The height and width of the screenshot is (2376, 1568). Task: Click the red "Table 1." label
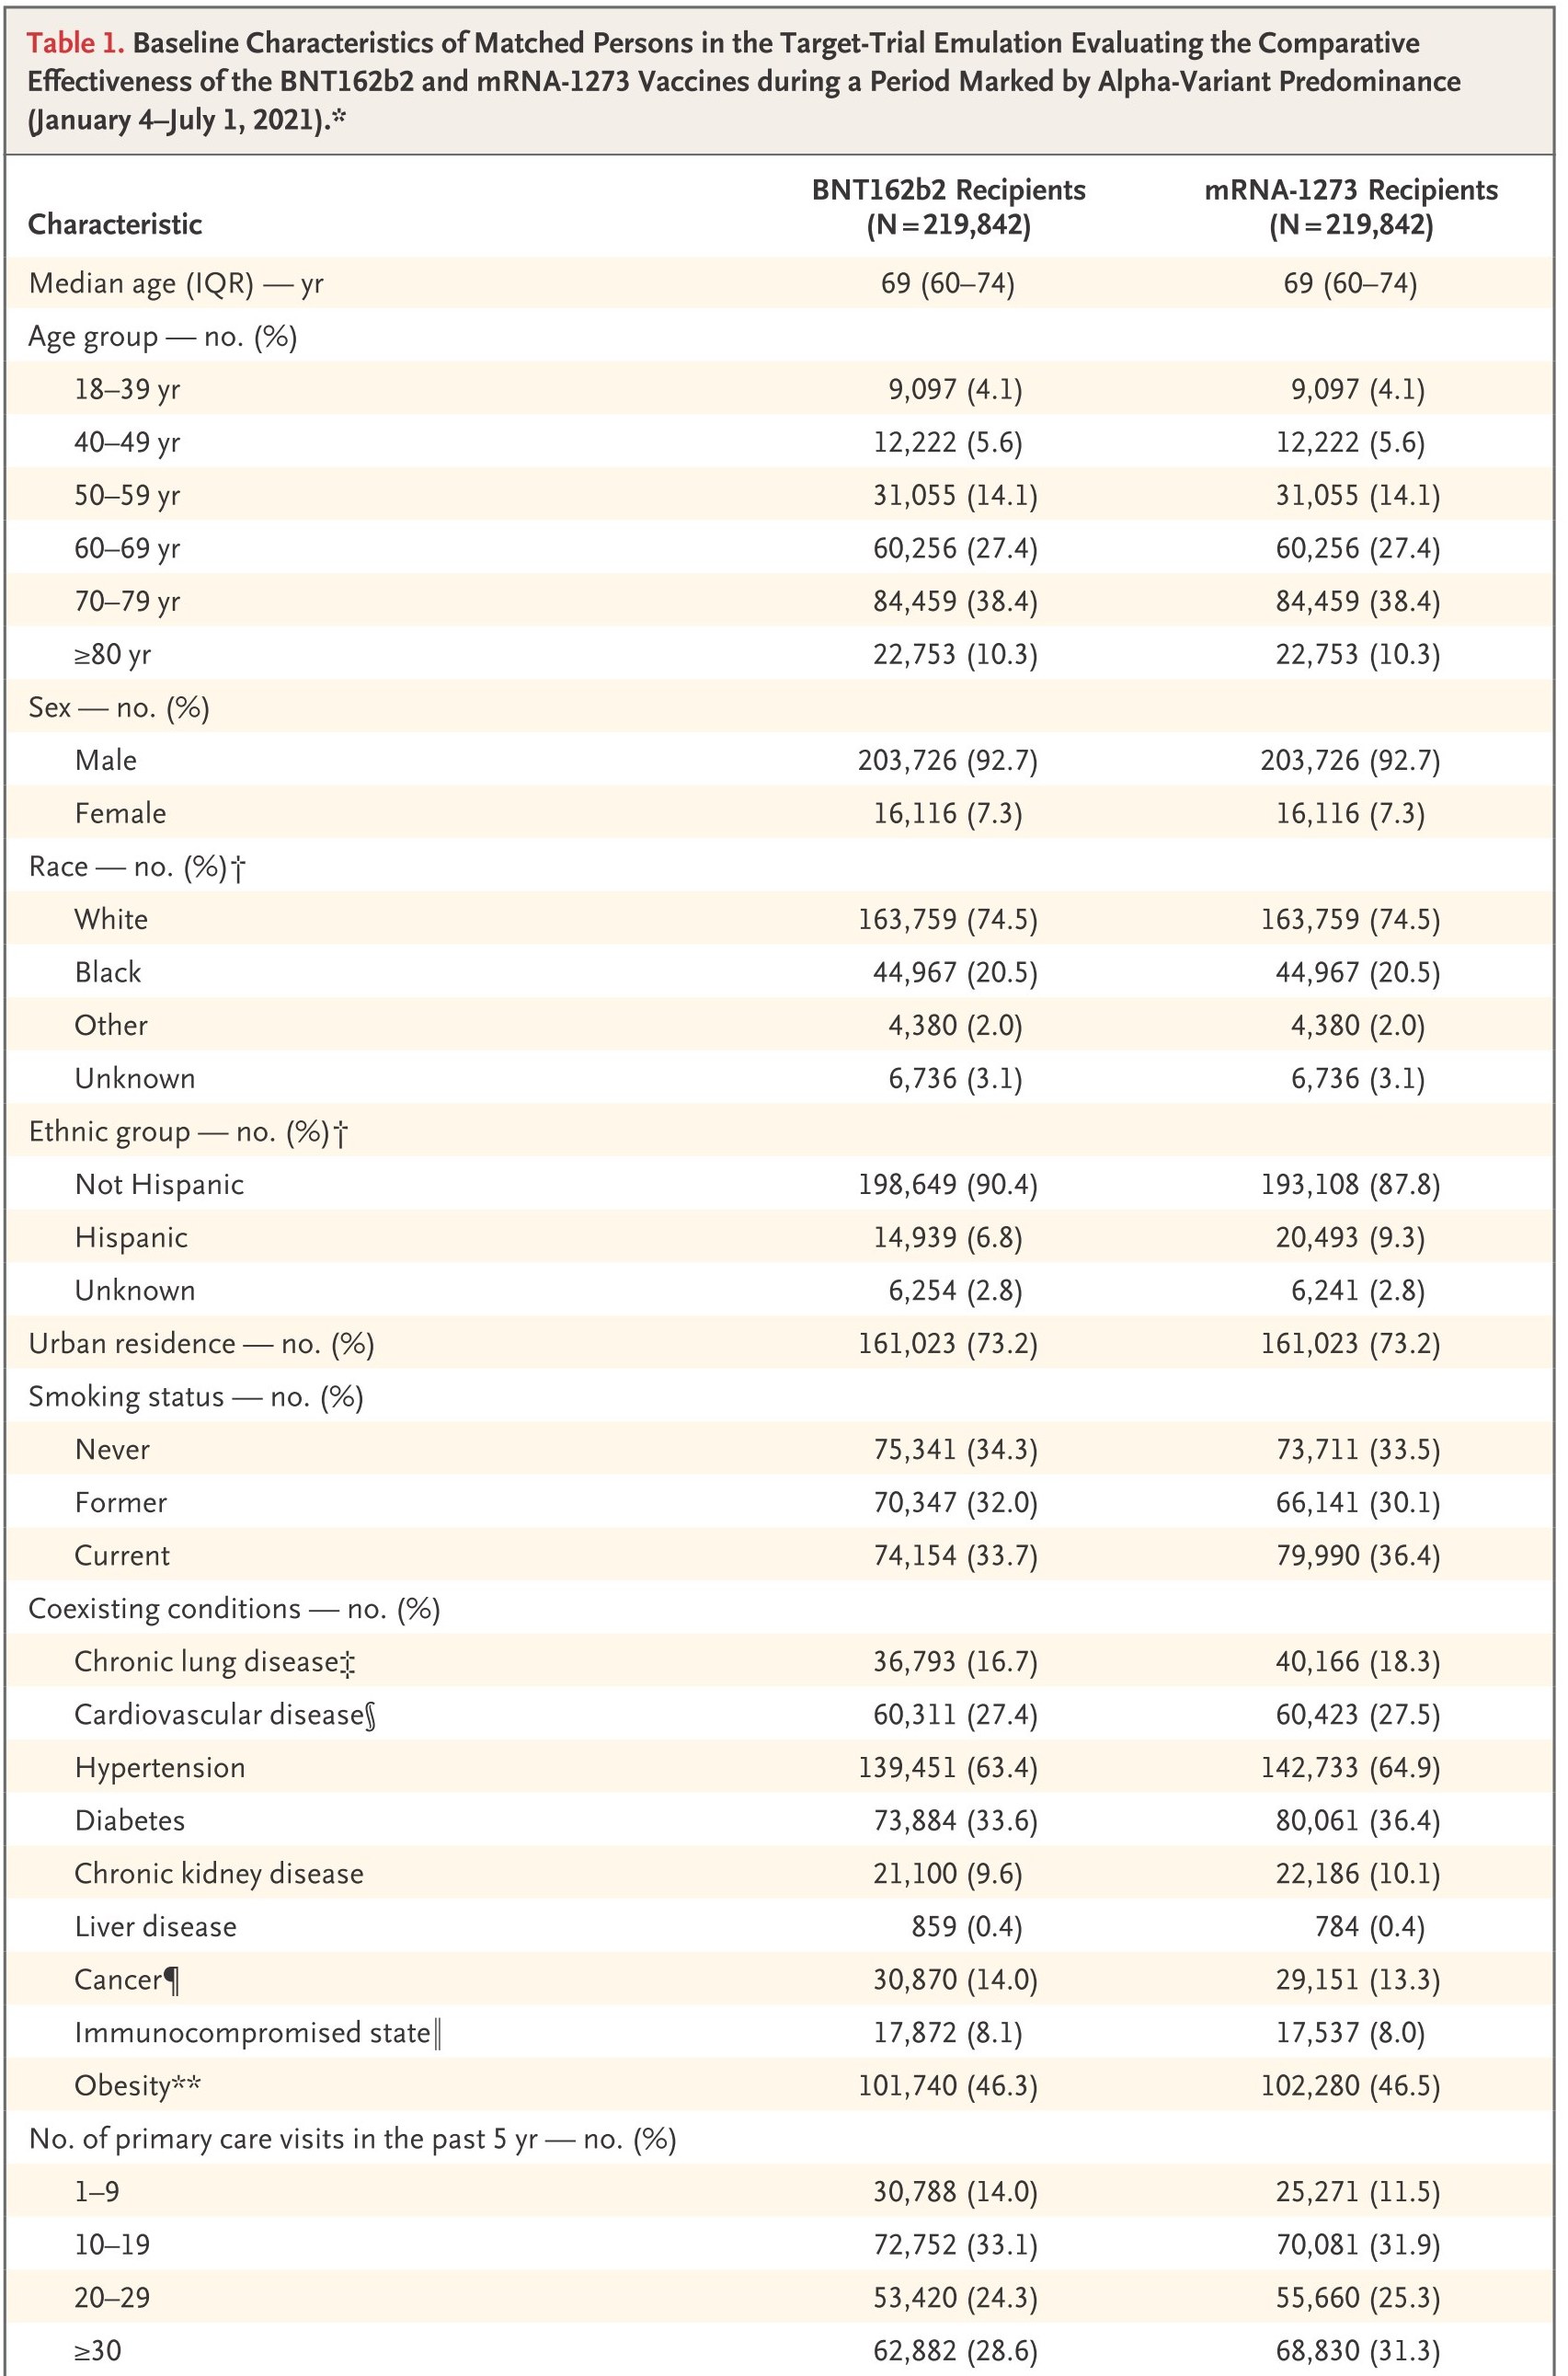[76, 43]
